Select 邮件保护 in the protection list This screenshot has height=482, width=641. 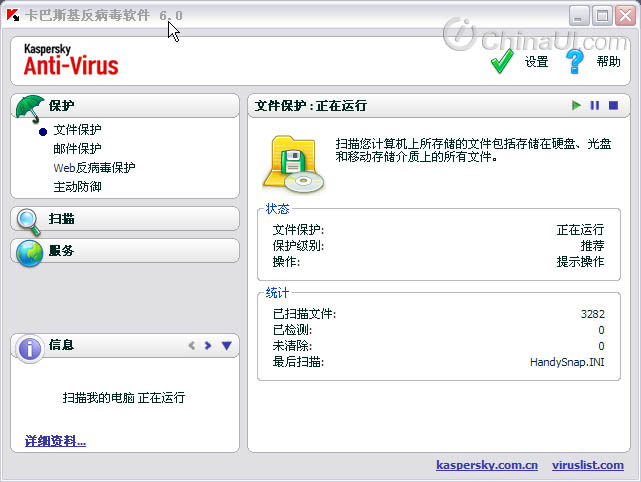point(77,148)
